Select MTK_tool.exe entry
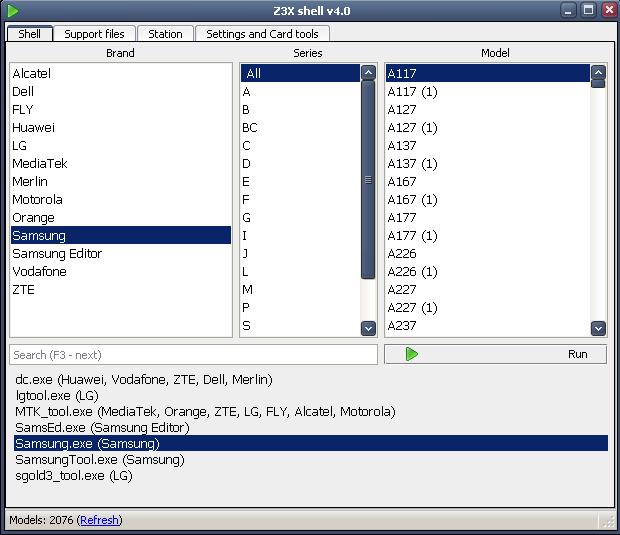Screen dimensions: 620x535 pyautogui.click(x=311, y=412)
